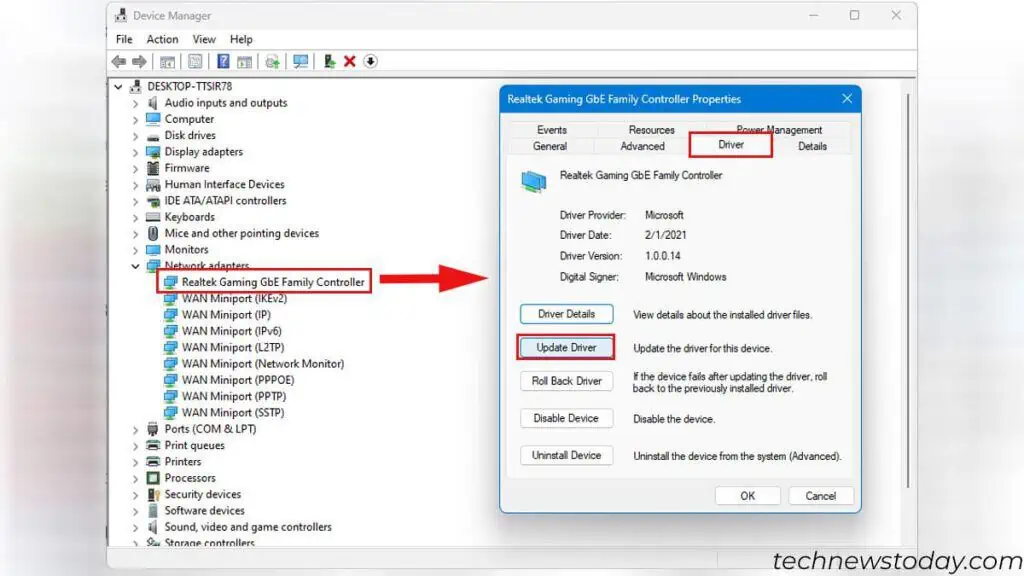Screen dimensions: 1024x576
Task: Switch to the Resources tab
Action: click(x=651, y=130)
